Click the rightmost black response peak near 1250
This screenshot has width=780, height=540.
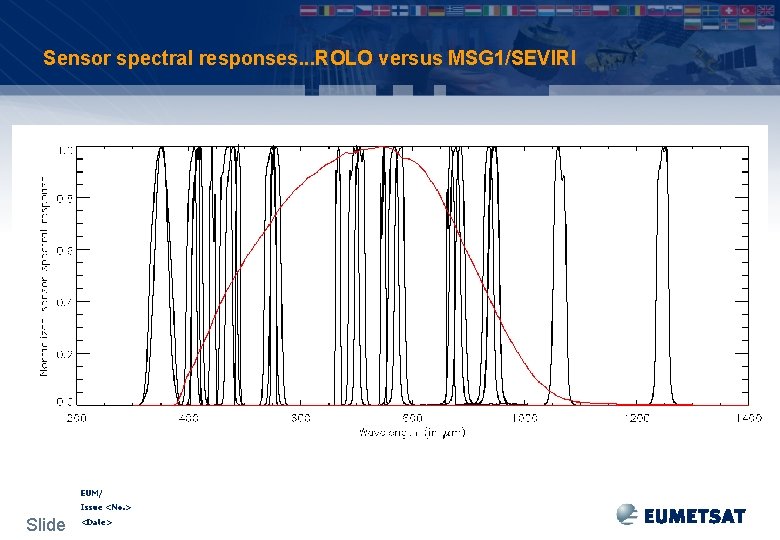click(663, 276)
